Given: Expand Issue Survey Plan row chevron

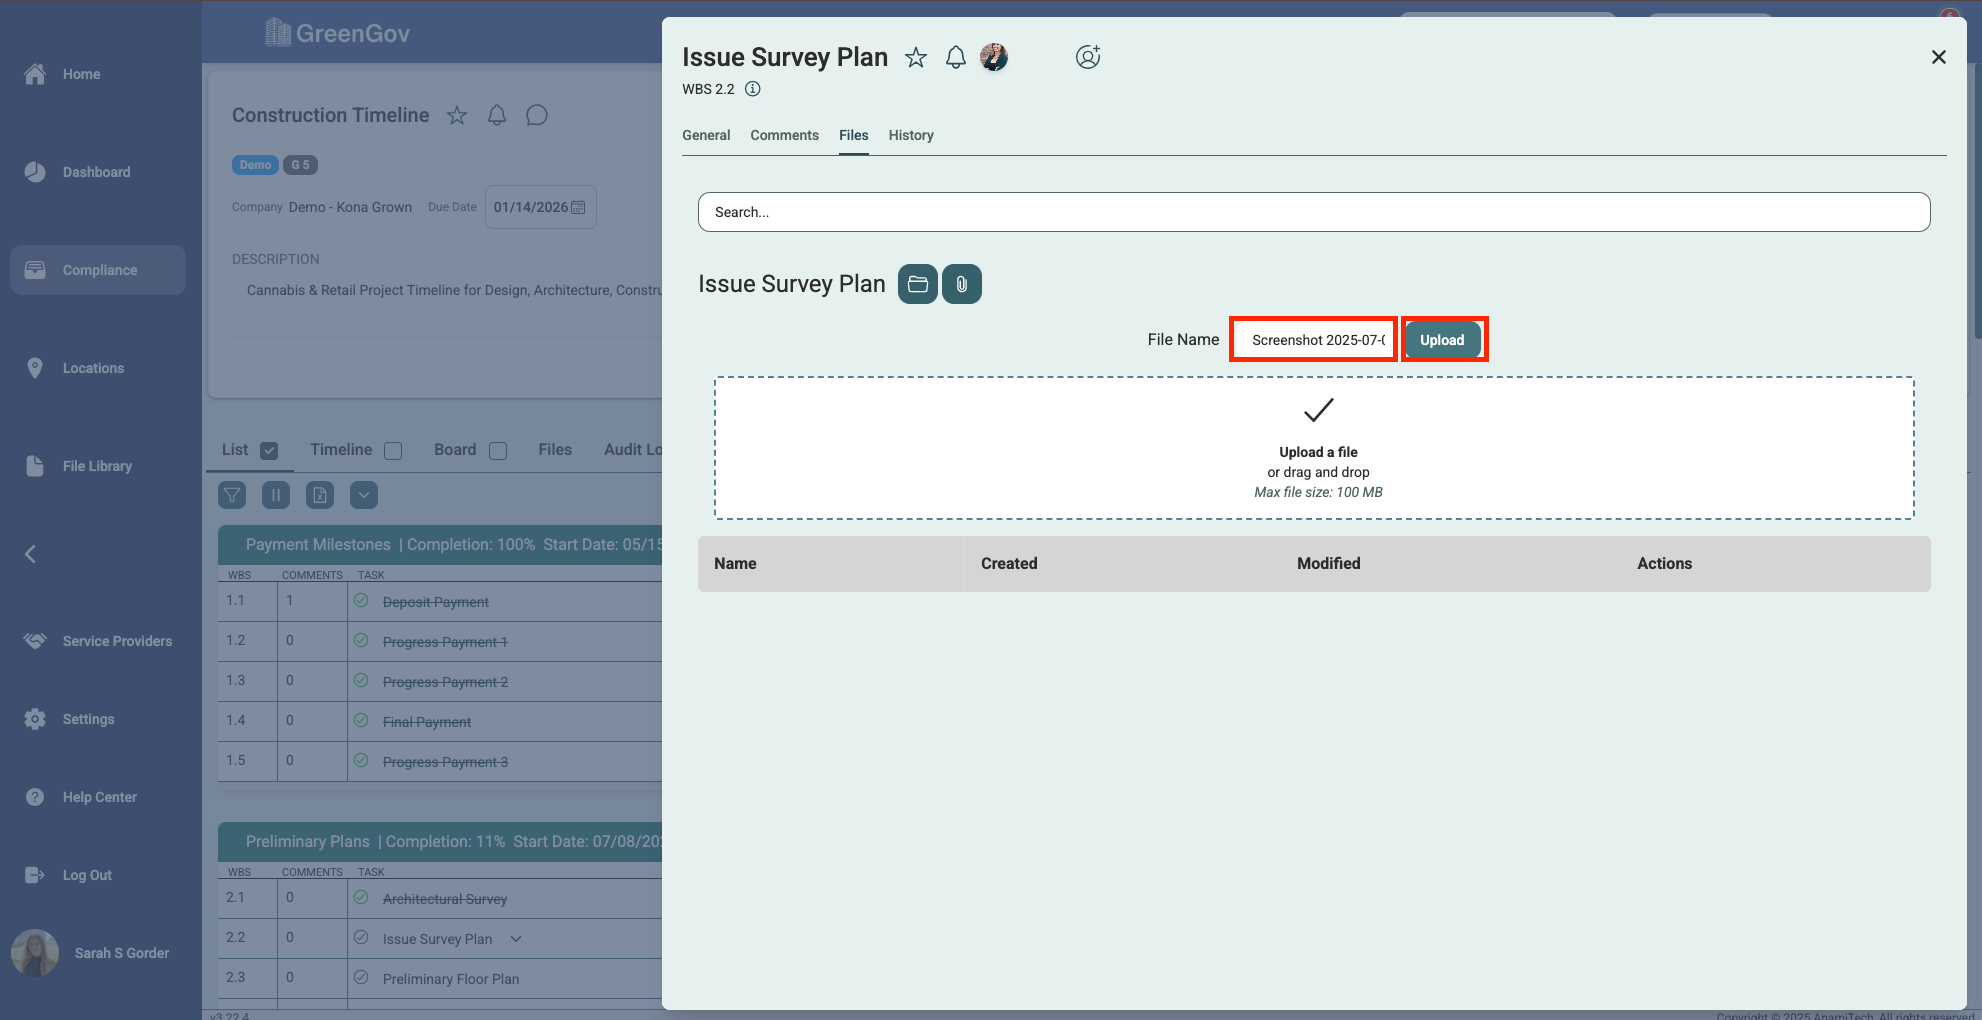Looking at the screenshot, I should click(x=516, y=939).
